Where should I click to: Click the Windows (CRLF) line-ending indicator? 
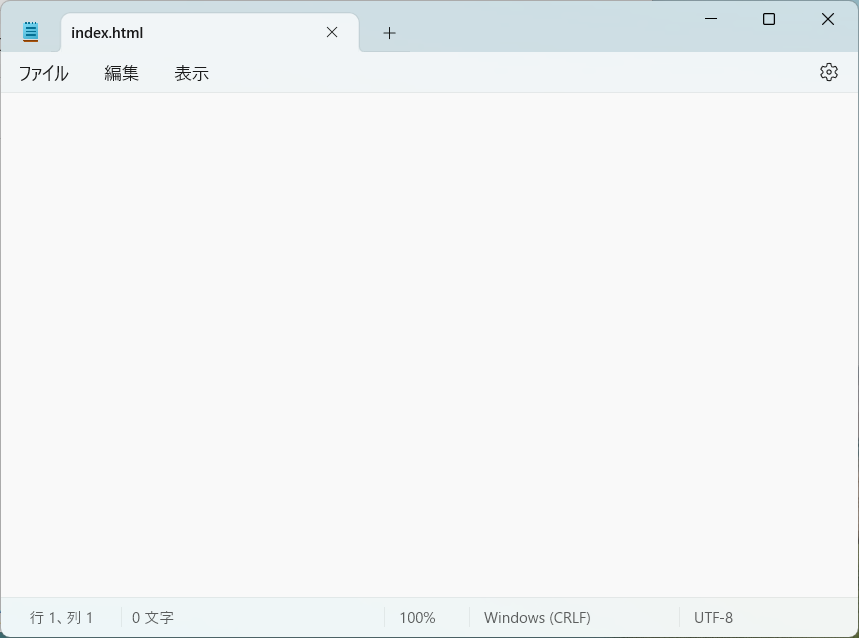click(x=536, y=617)
